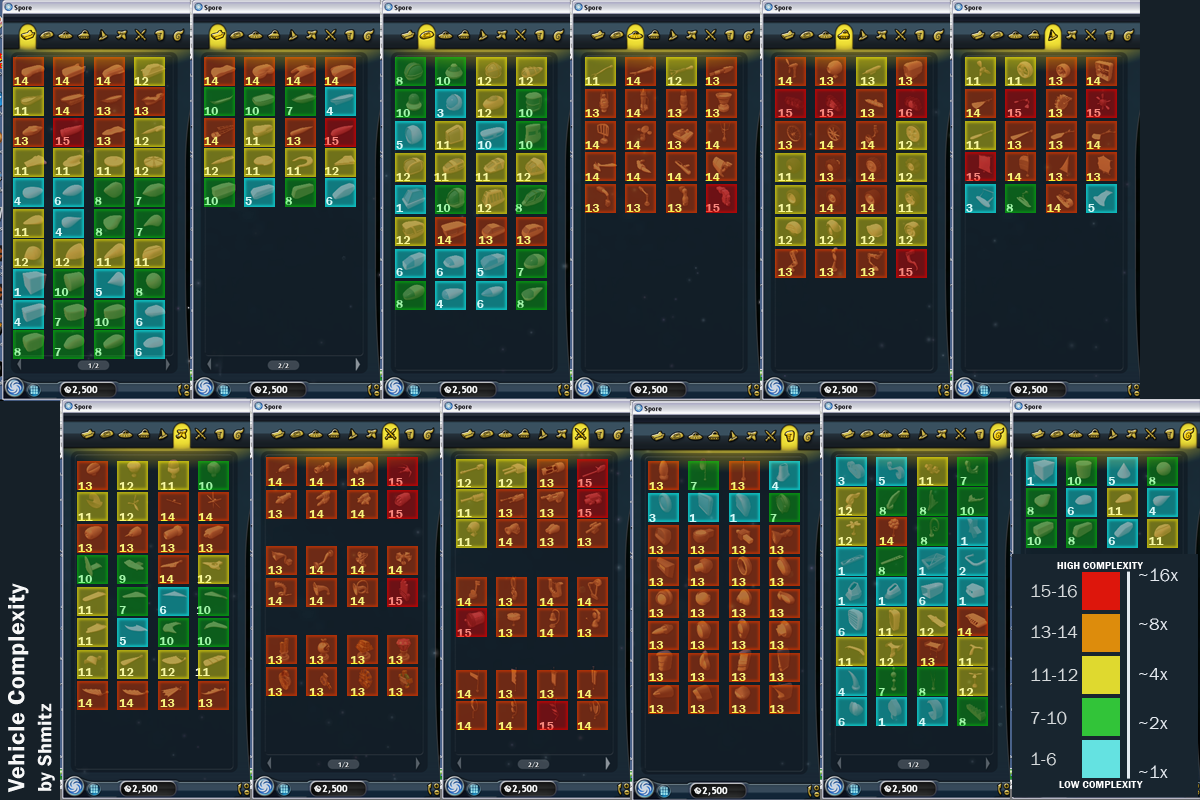This screenshot has width=1200, height=800.
Task: Click the green 7-10 legend swatch
Action: point(1100,717)
